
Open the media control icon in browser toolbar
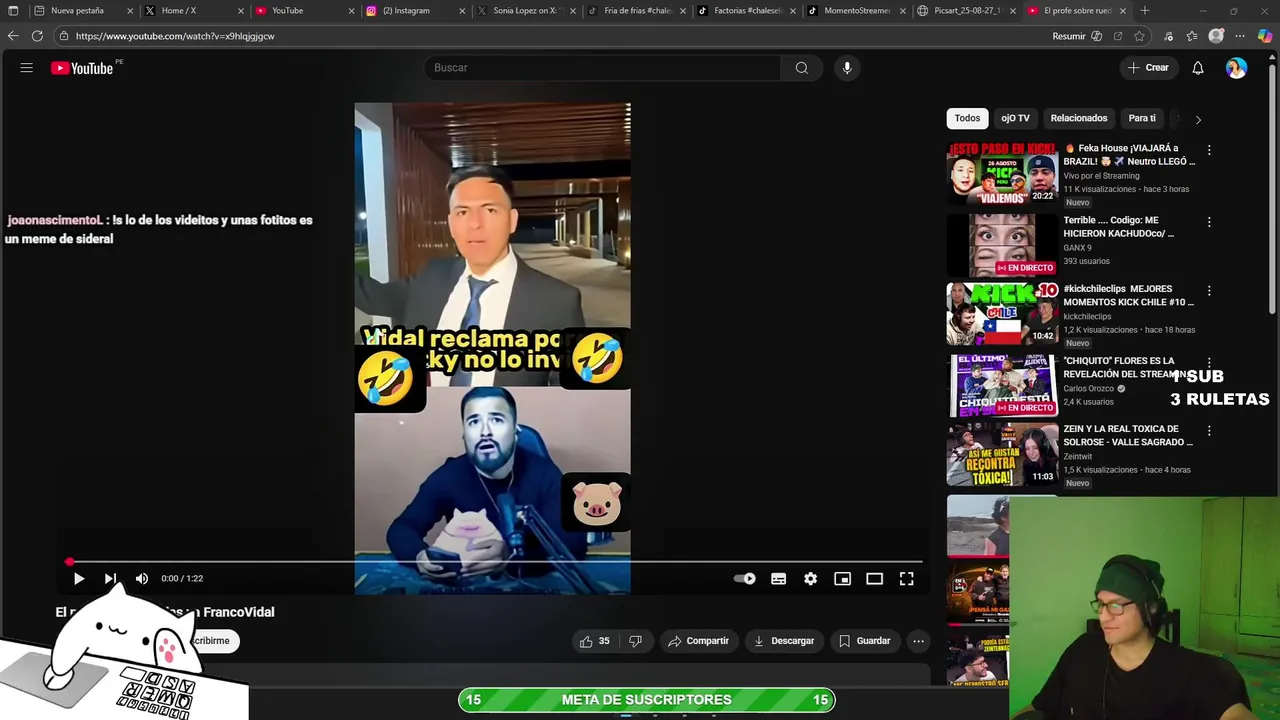coord(1168,36)
